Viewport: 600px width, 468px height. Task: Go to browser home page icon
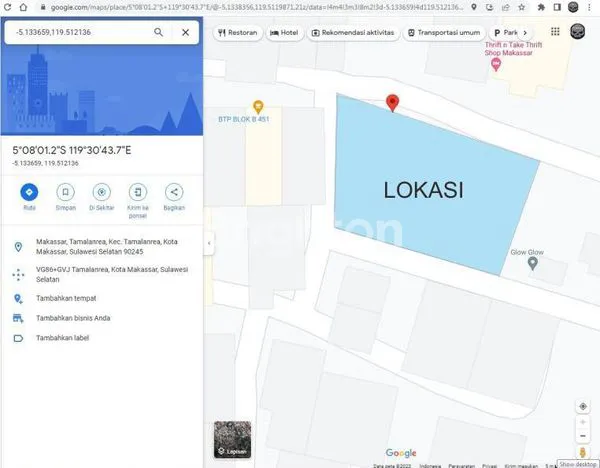tap(23, 7)
